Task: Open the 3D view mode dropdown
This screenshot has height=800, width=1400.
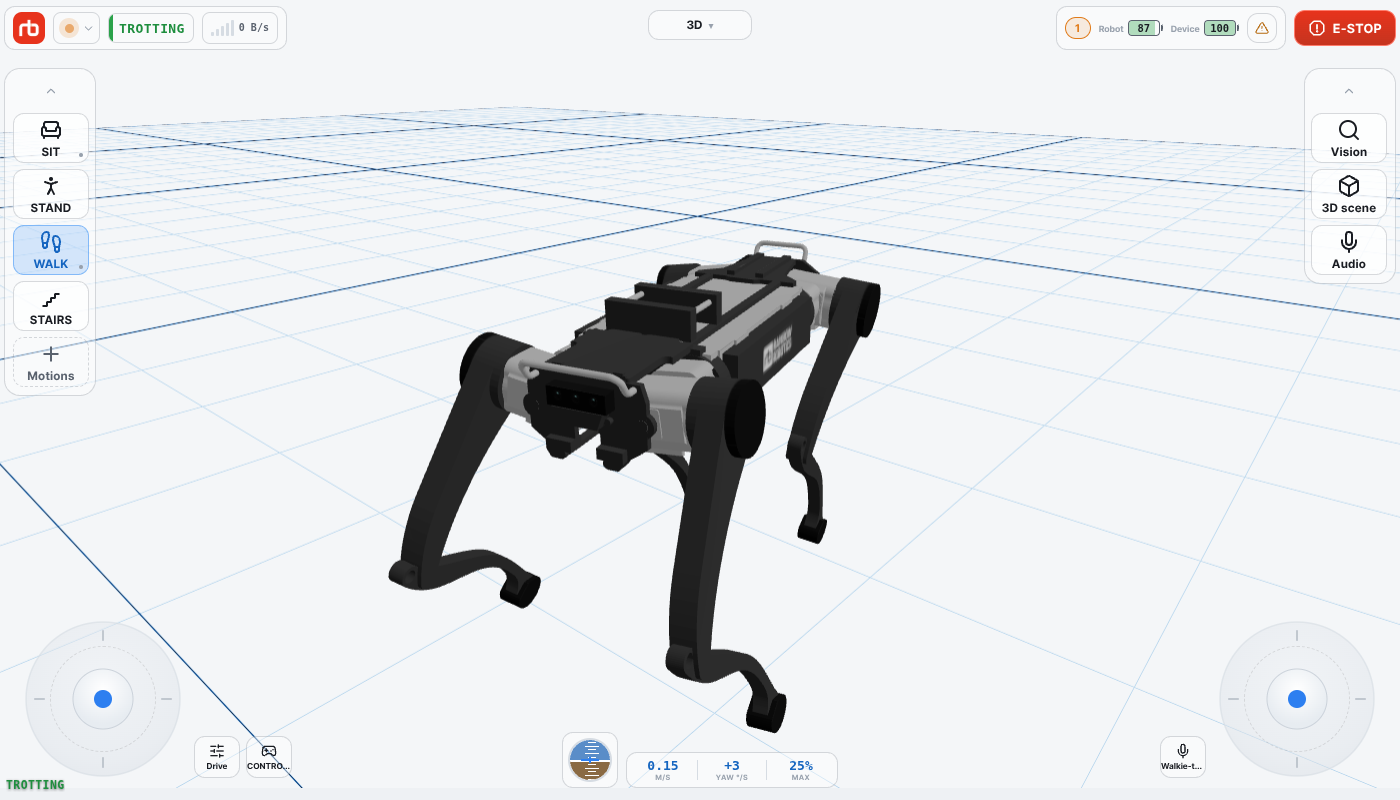Action: pos(700,25)
